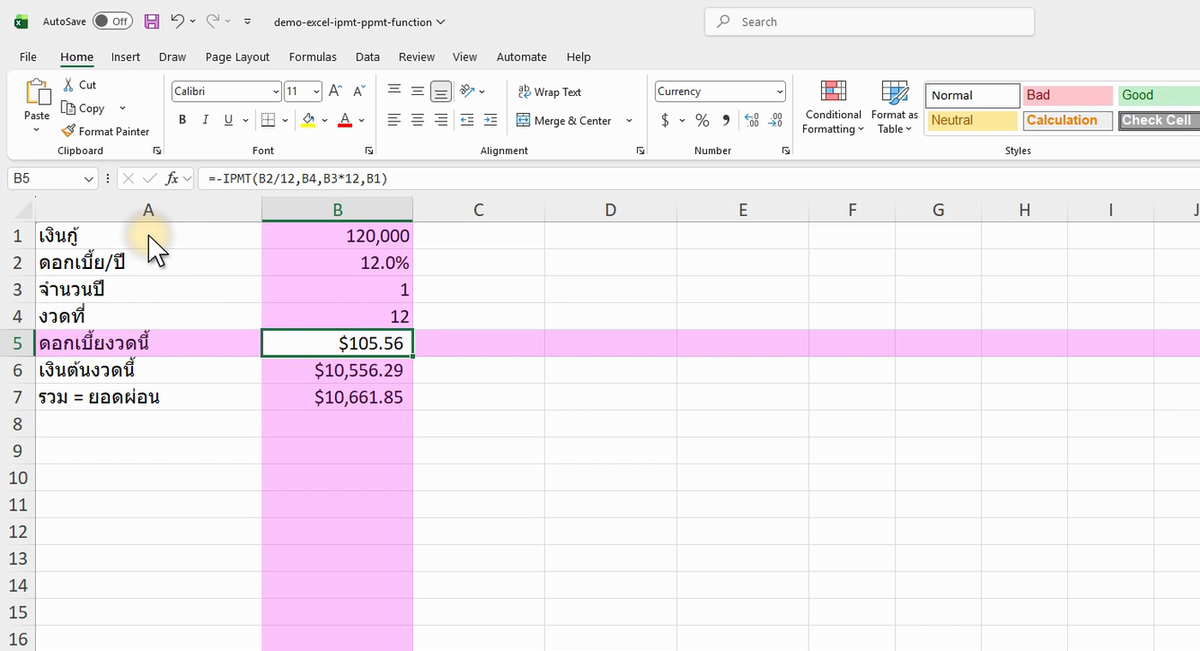Activate the Format Painter

tap(105, 131)
